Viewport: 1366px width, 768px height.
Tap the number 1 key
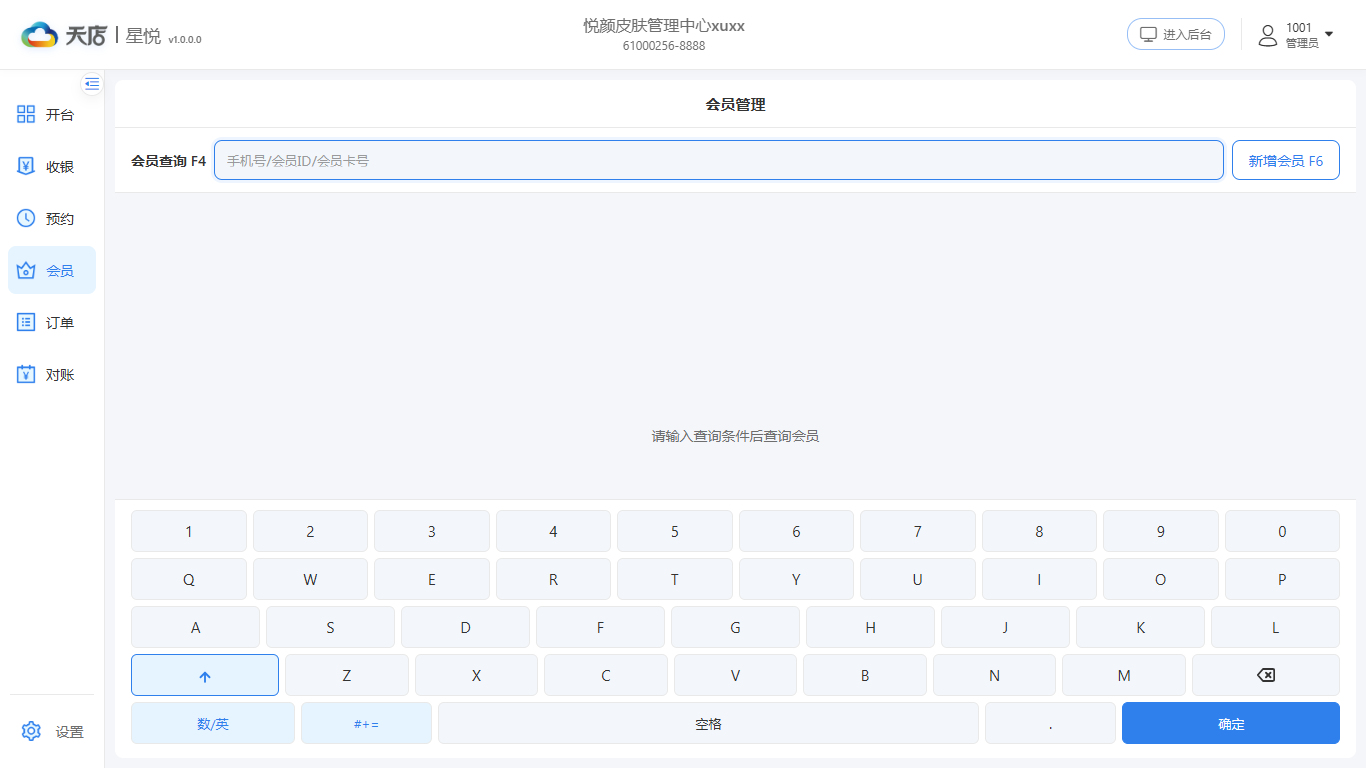tap(189, 531)
